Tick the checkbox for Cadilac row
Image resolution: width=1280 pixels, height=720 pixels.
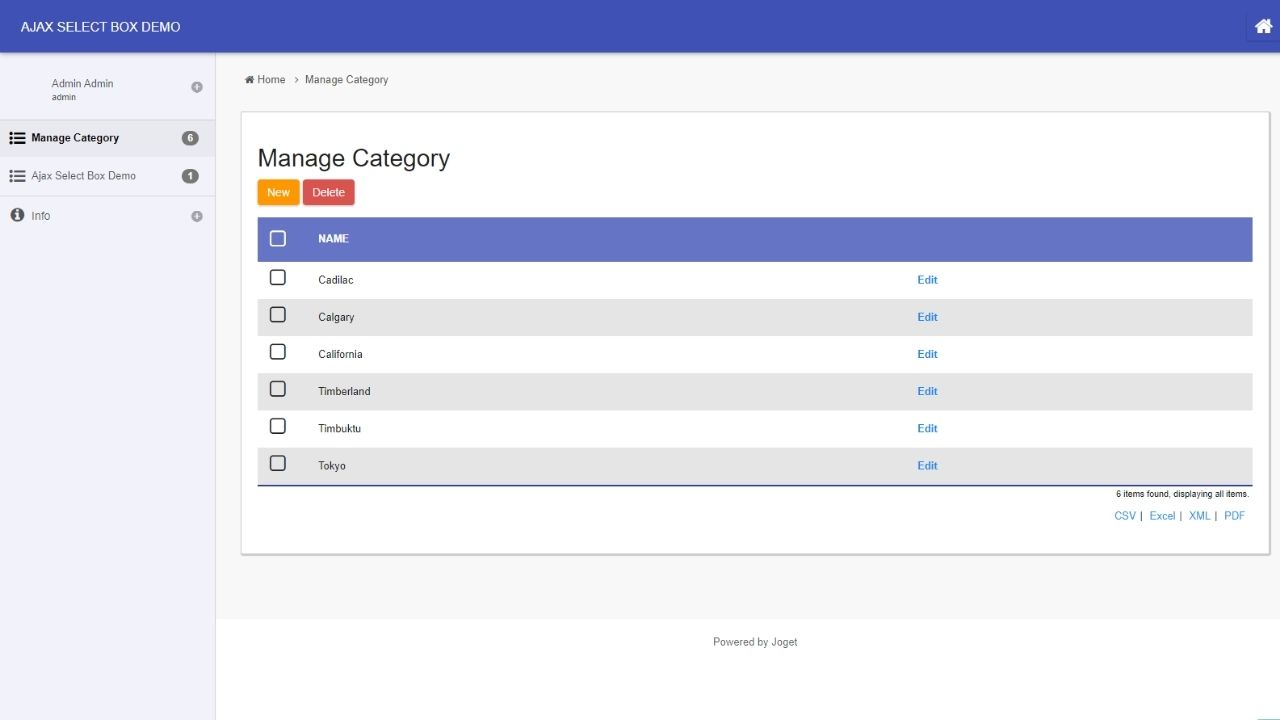tap(278, 277)
